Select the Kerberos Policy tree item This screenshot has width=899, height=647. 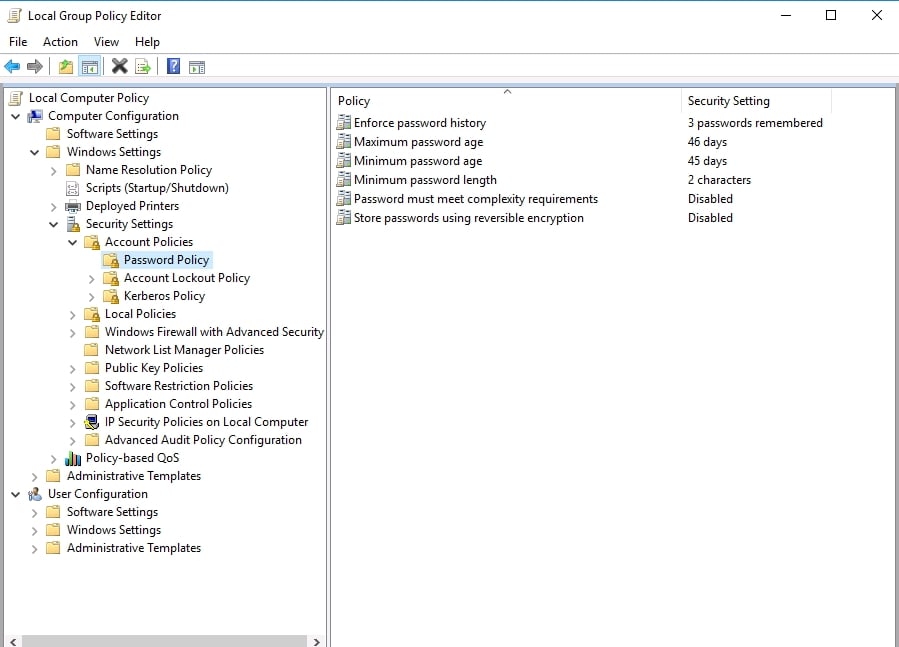(163, 296)
